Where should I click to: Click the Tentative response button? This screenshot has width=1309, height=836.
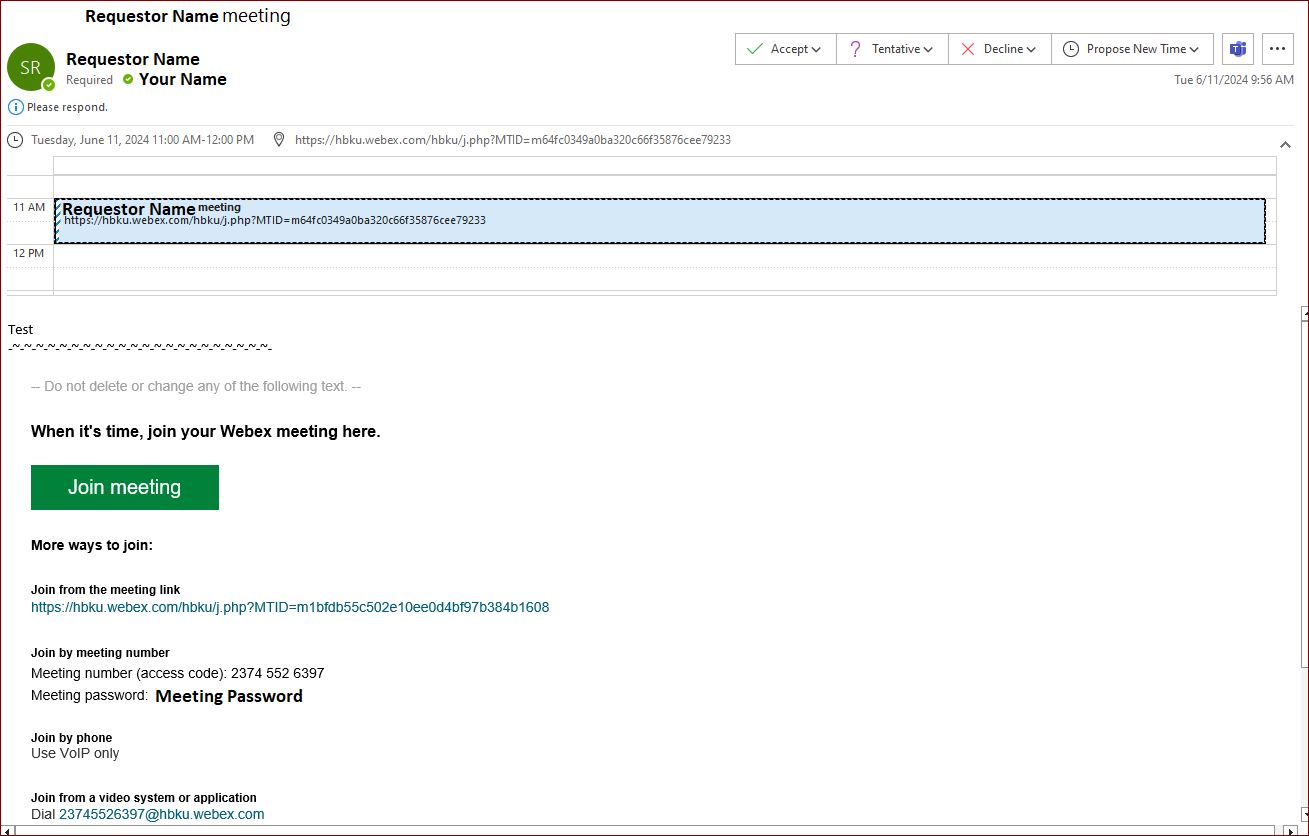(x=891, y=49)
